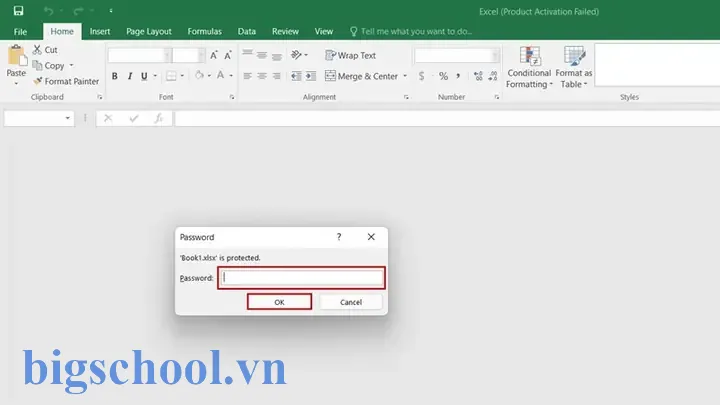This screenshot has width=720, height=405.
Task: Click the Merge & Center button
Action: (x=361, y=76)
